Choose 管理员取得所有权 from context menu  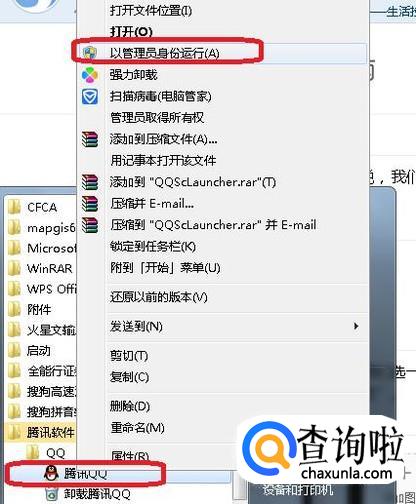point(157,118)
